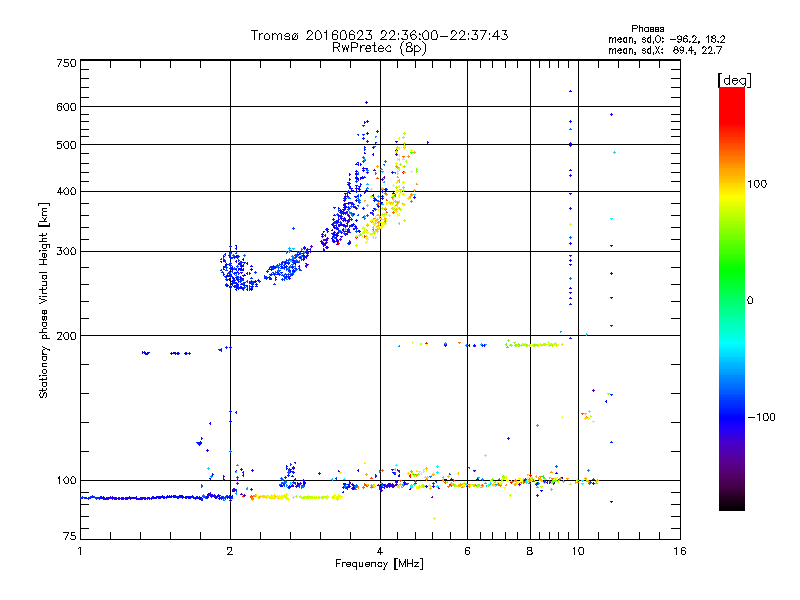Click the x-axis tick label '6'
Image resolution: width=800 pixels, height=600 pixels.
click(467, 551)
